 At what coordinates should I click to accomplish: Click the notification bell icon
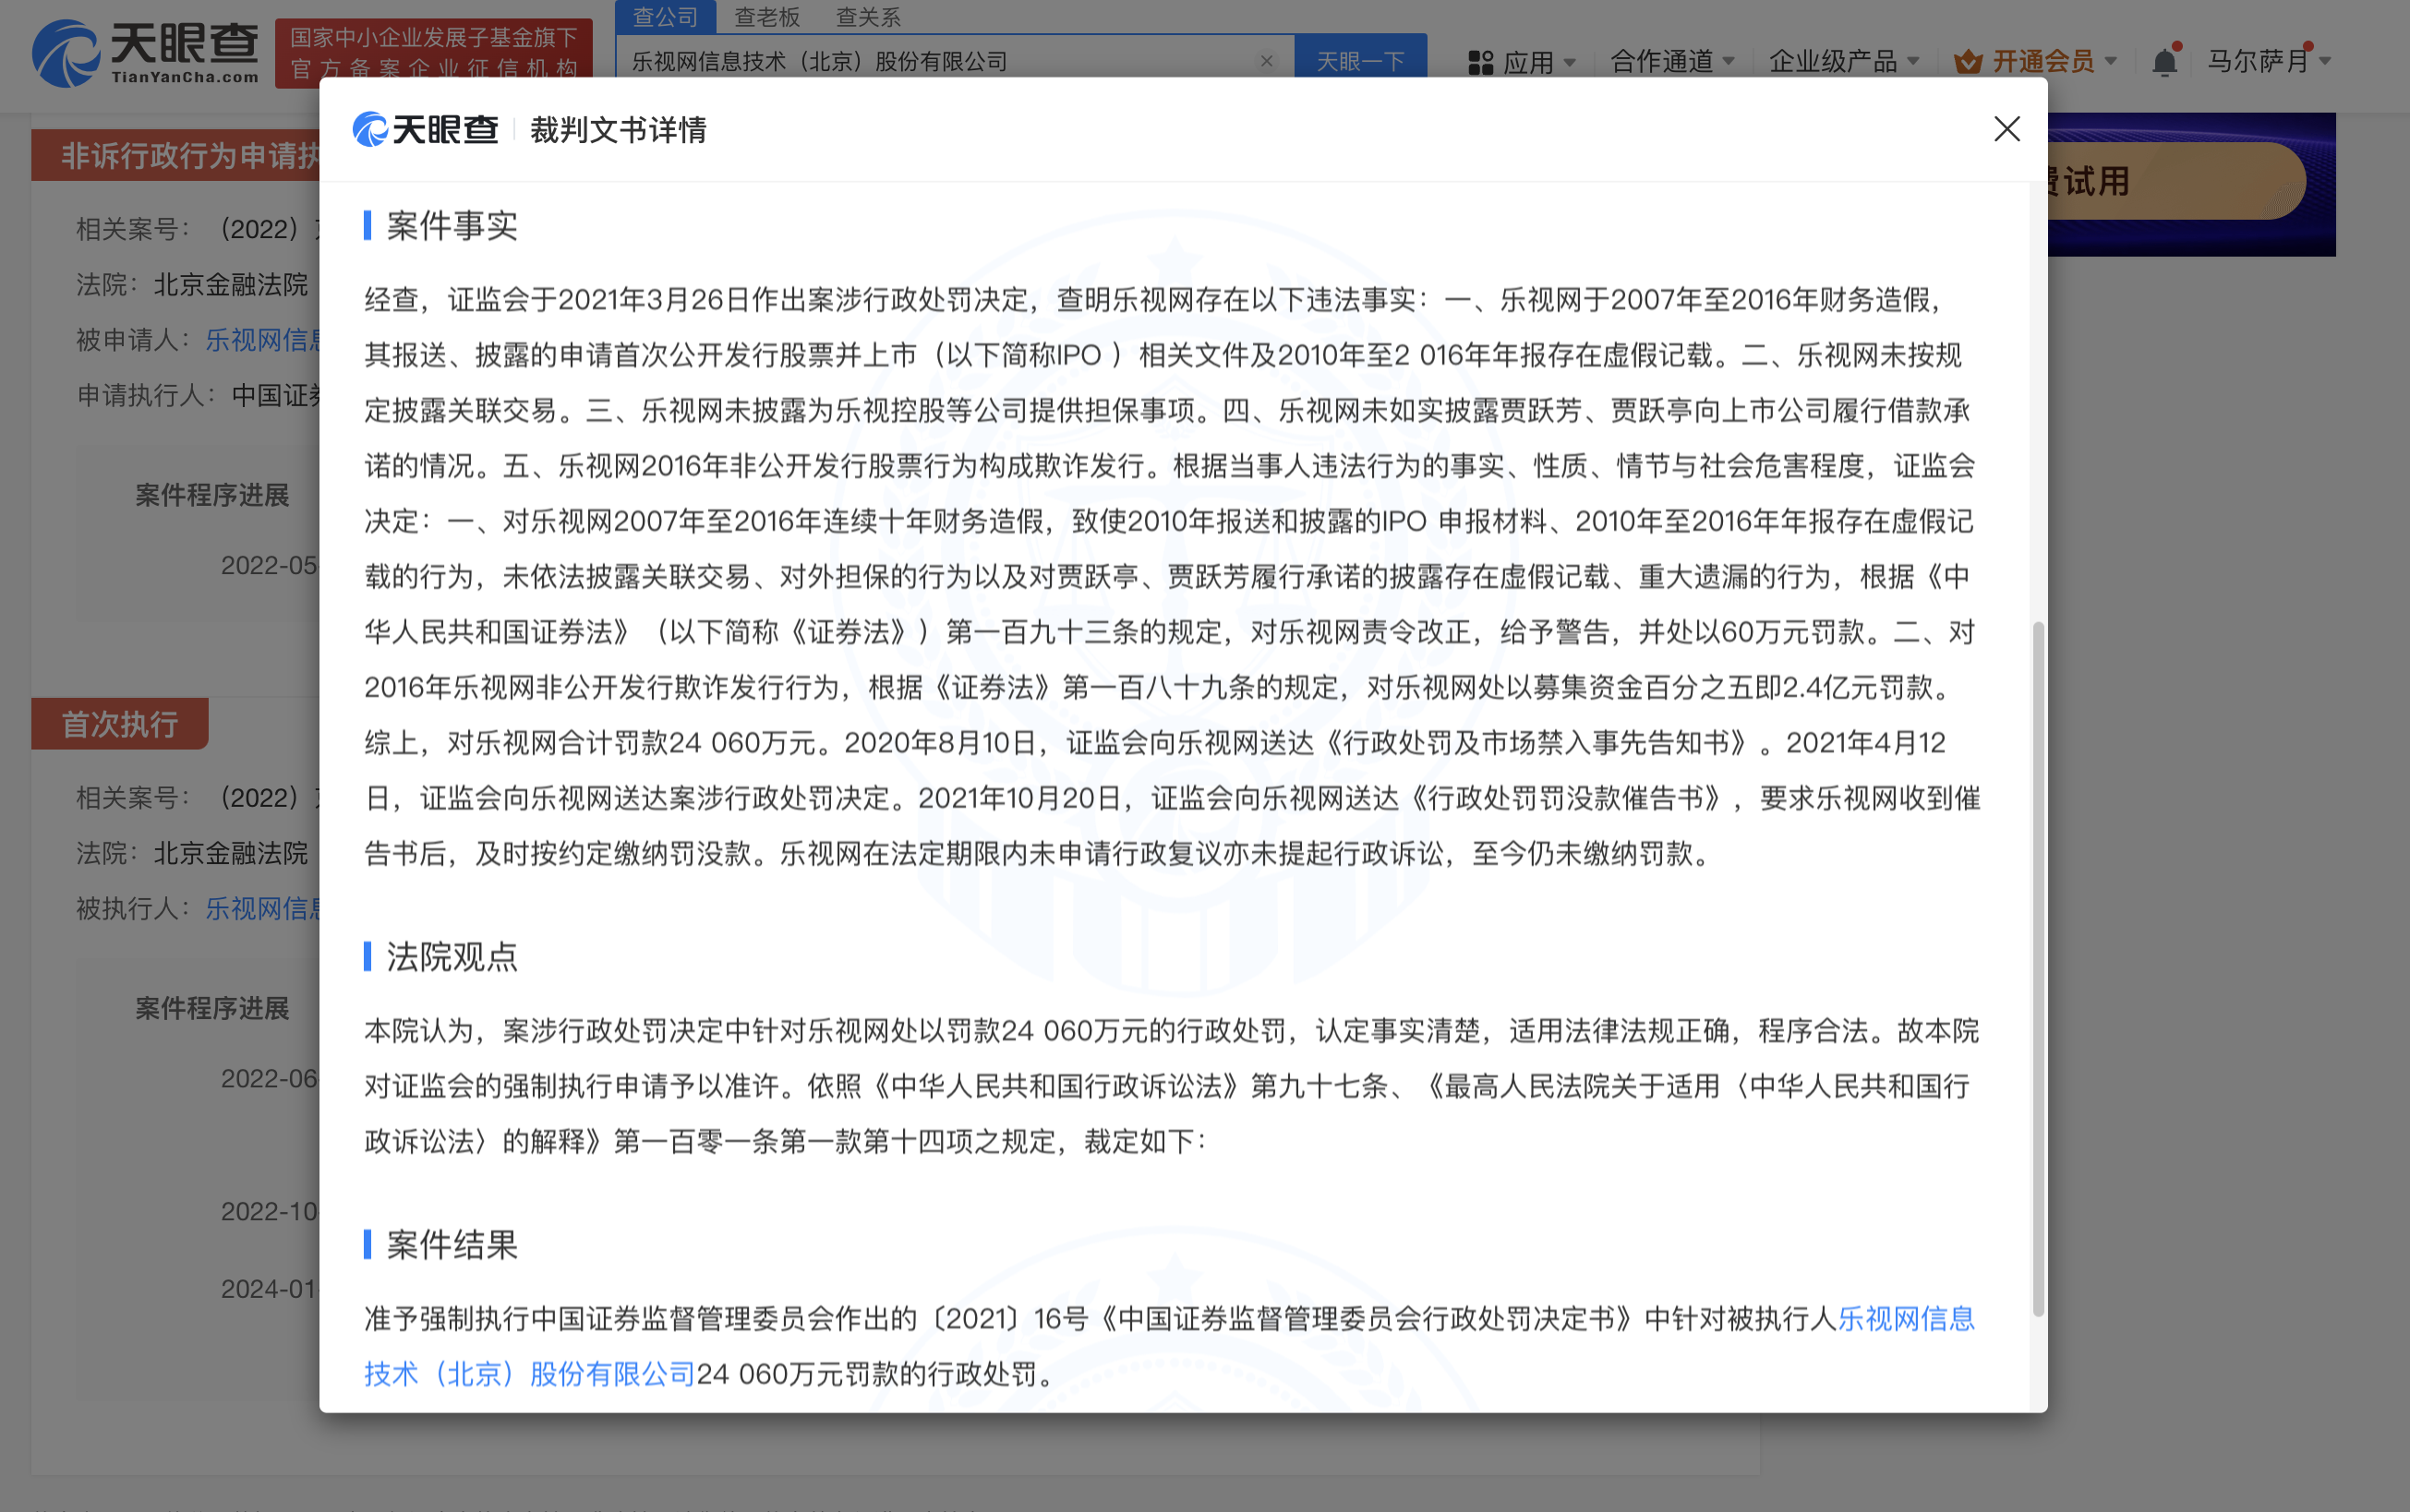[2164, 62]
